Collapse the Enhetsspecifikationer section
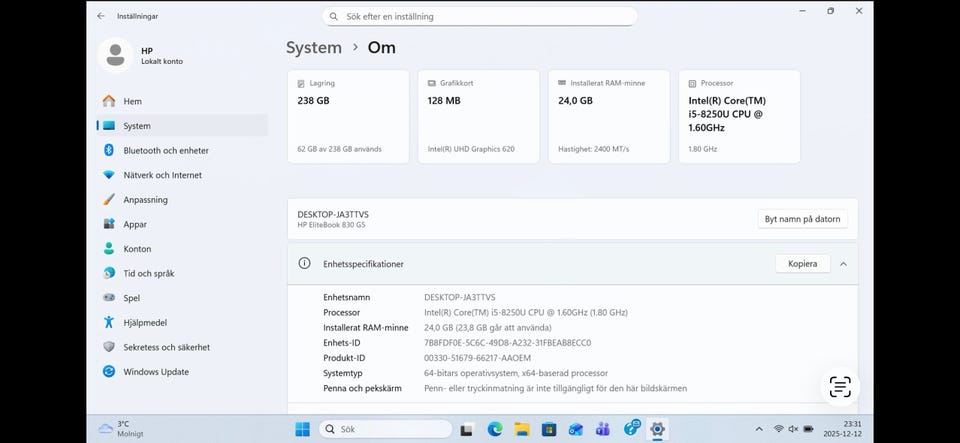 (843, 264)
